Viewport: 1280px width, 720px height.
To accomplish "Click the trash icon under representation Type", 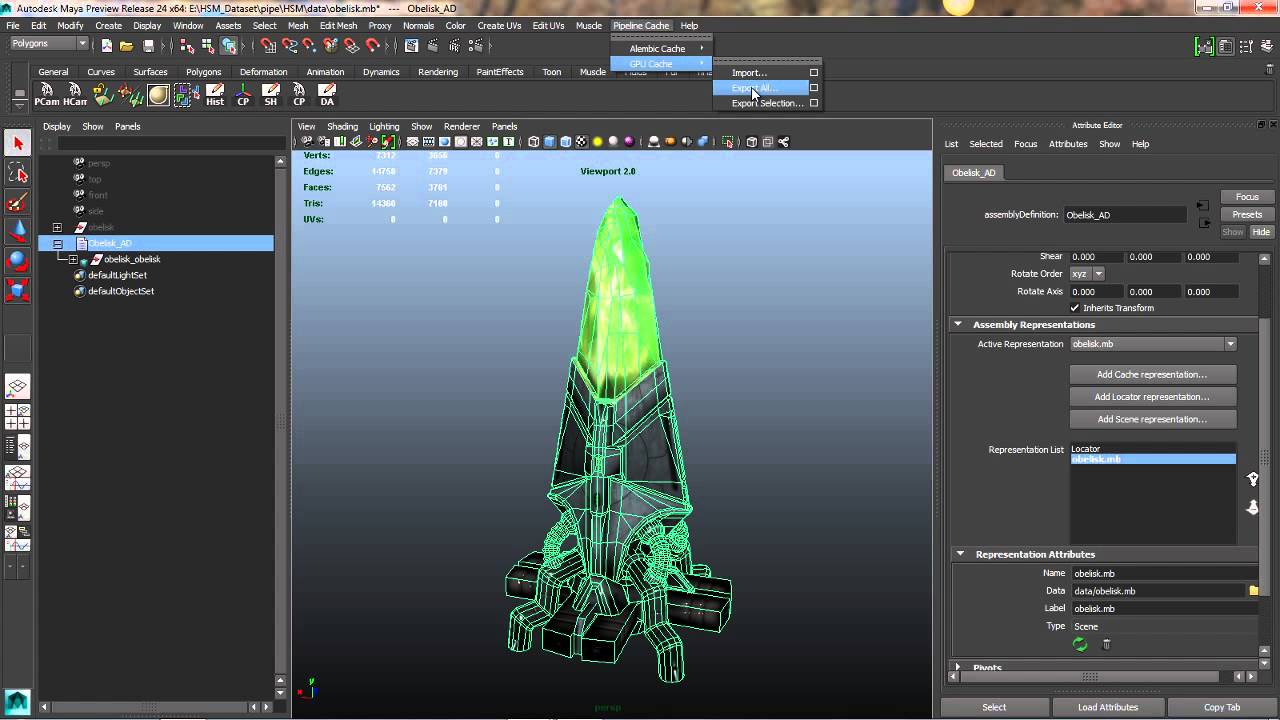I will (1106, 644).
